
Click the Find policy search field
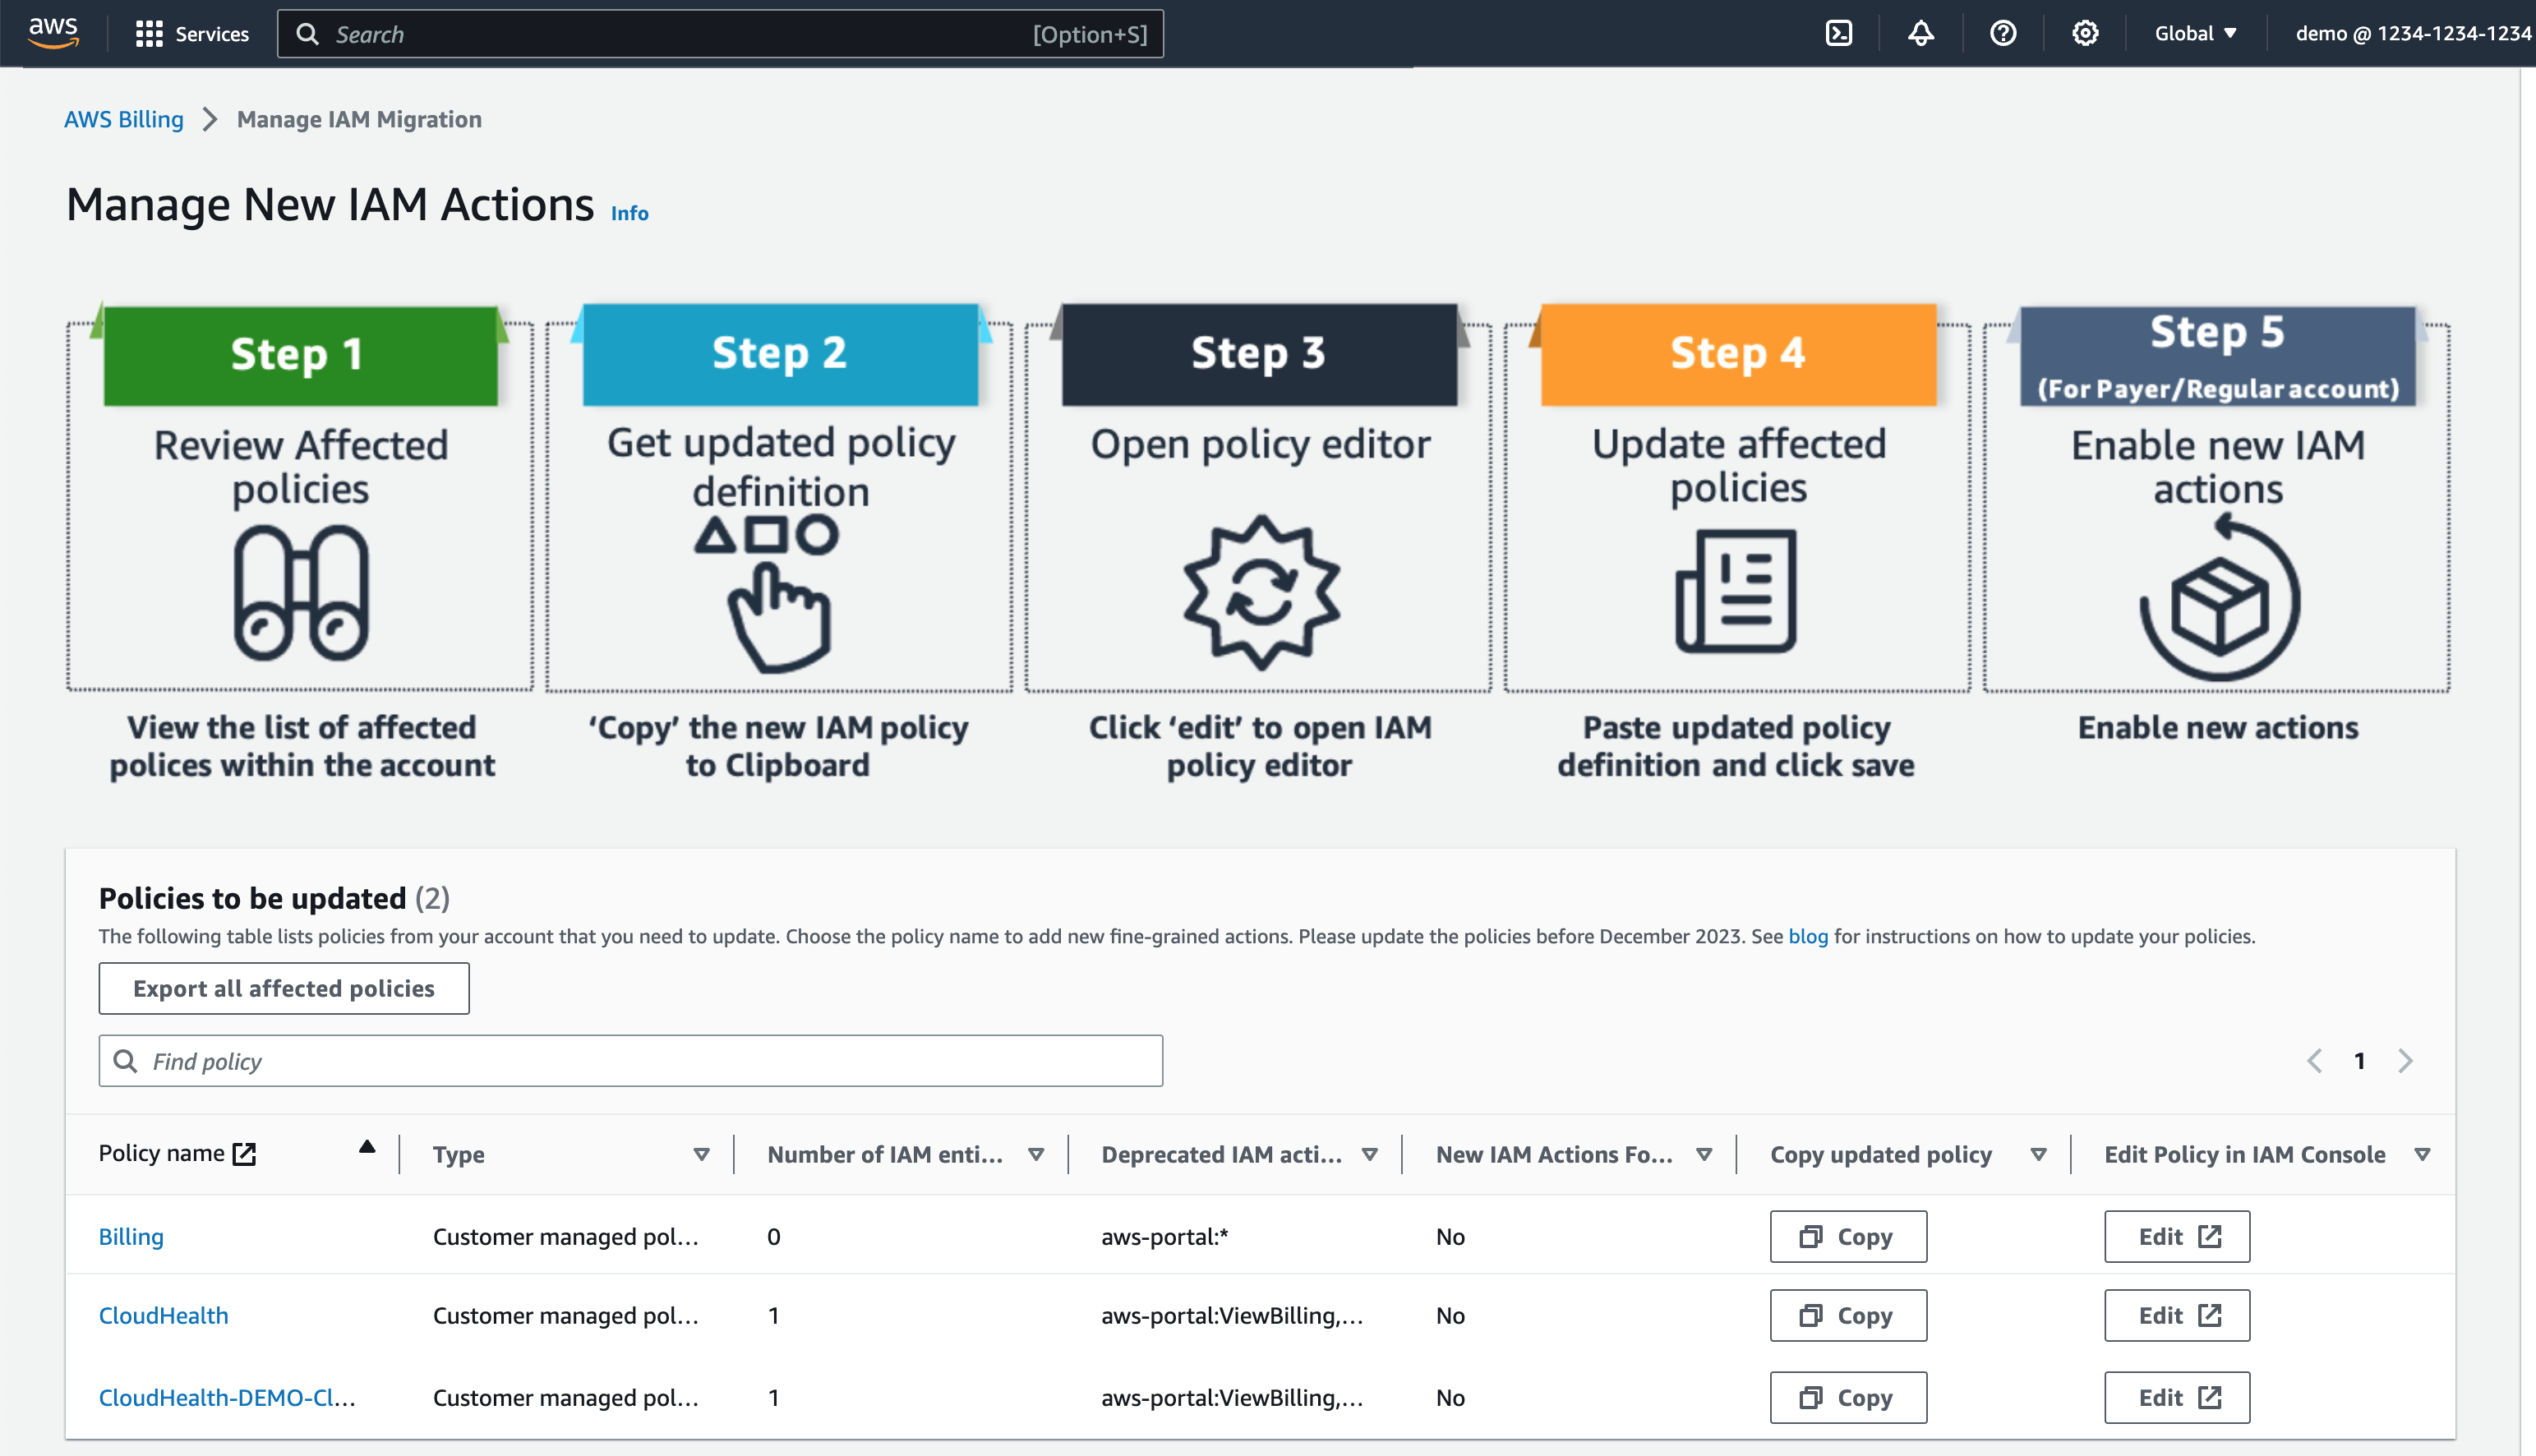(630, 1061)
